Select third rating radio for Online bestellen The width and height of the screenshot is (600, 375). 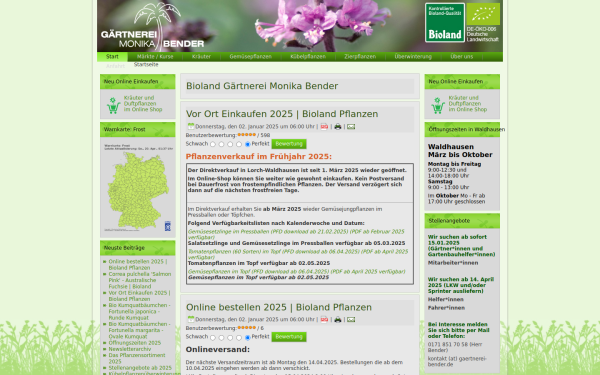pos(230,338)
